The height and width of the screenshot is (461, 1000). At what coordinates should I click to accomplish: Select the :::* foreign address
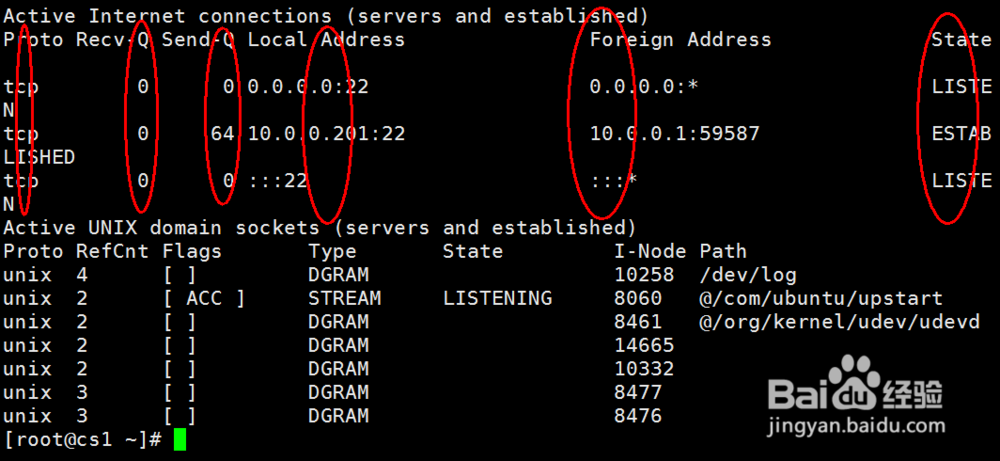pos(613,181)
